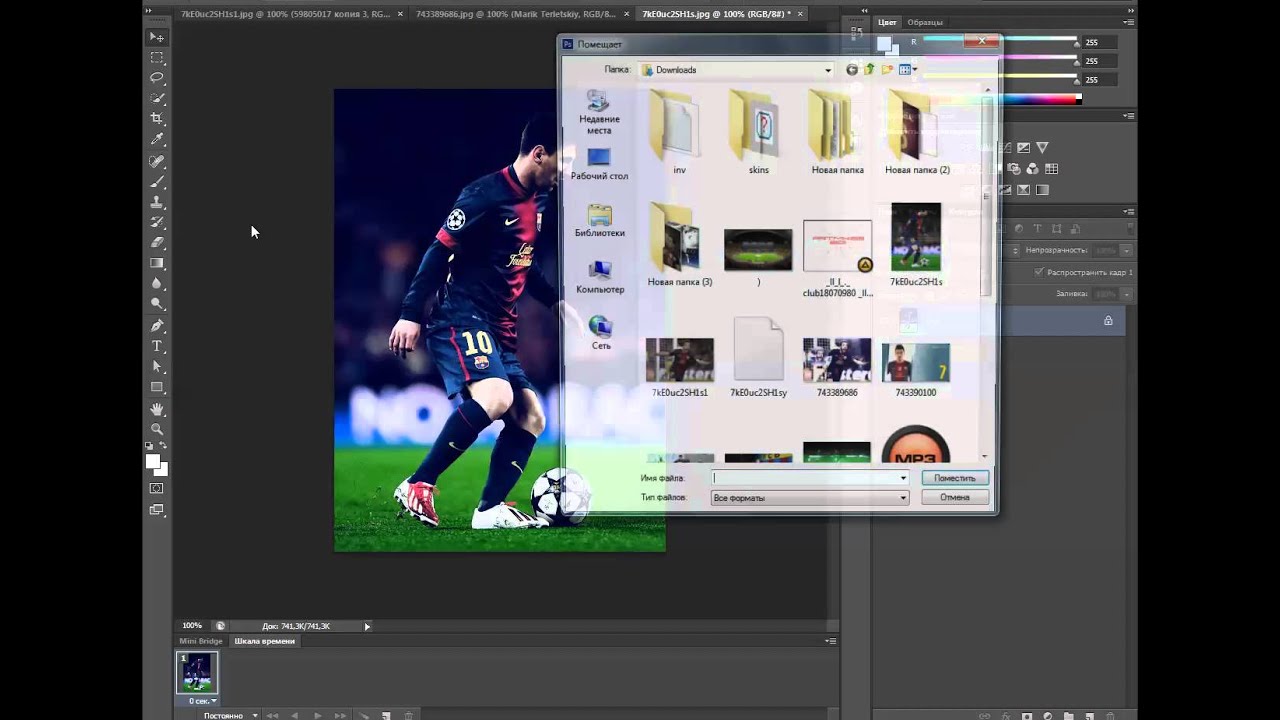Switch to the Цвет panel tab
This screenshot has height=720, width=1280.
click(887, 22)
